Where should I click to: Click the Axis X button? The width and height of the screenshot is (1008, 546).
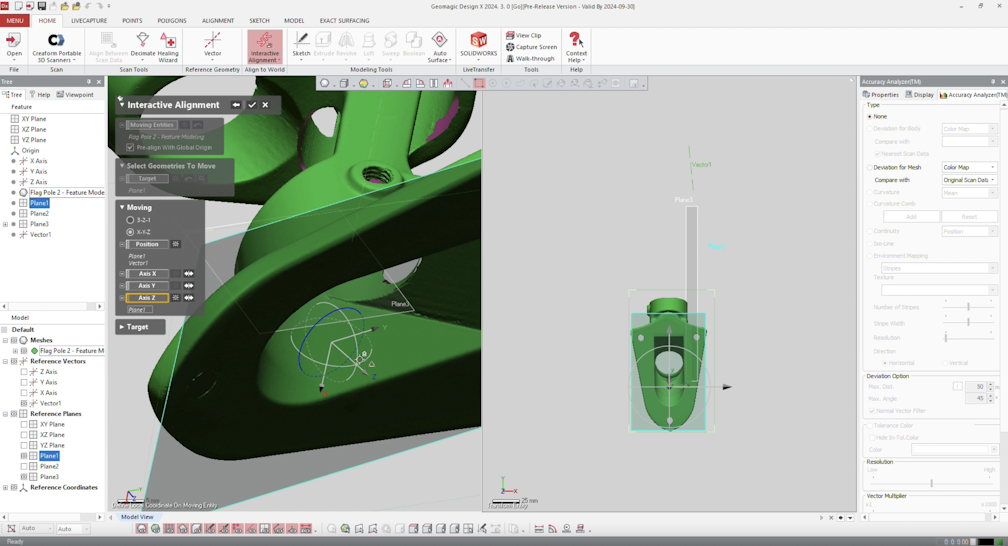coord(147,274)
